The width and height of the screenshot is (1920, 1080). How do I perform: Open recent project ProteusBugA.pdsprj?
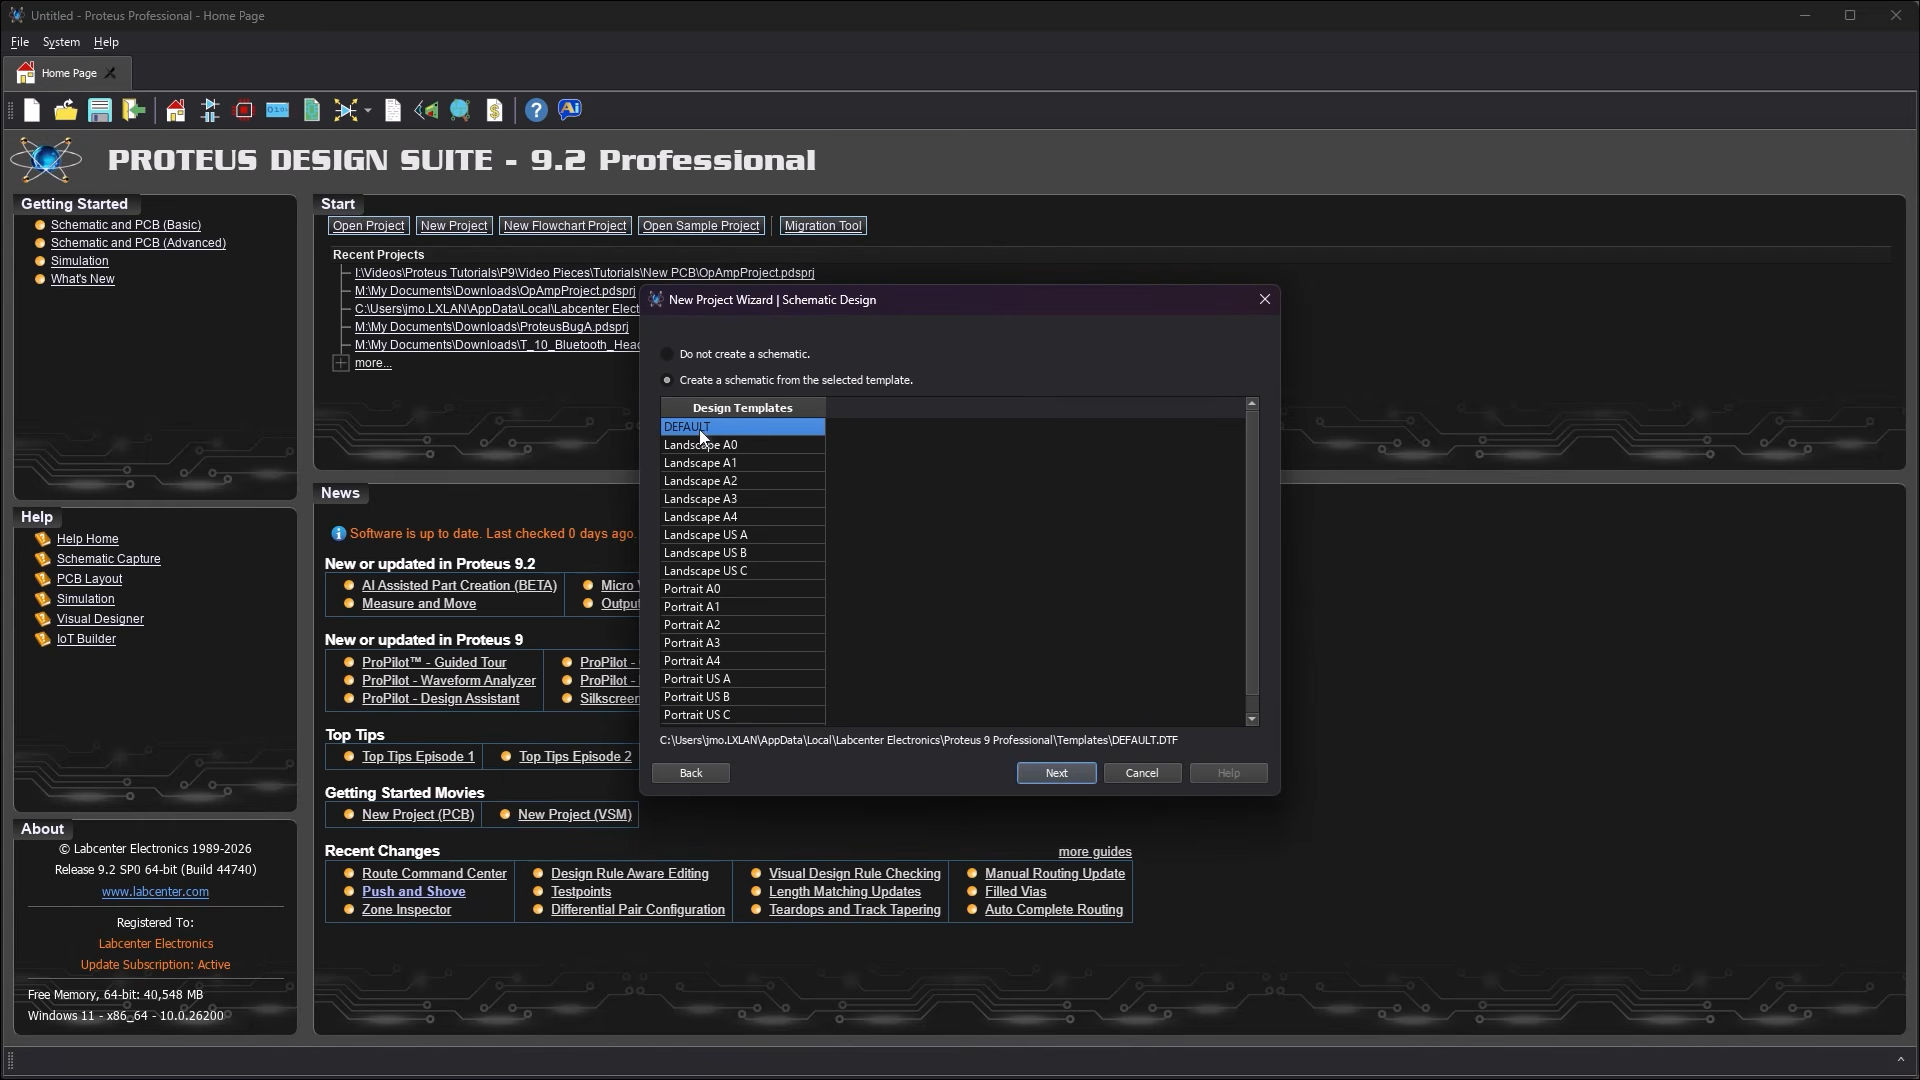[491, 327]
